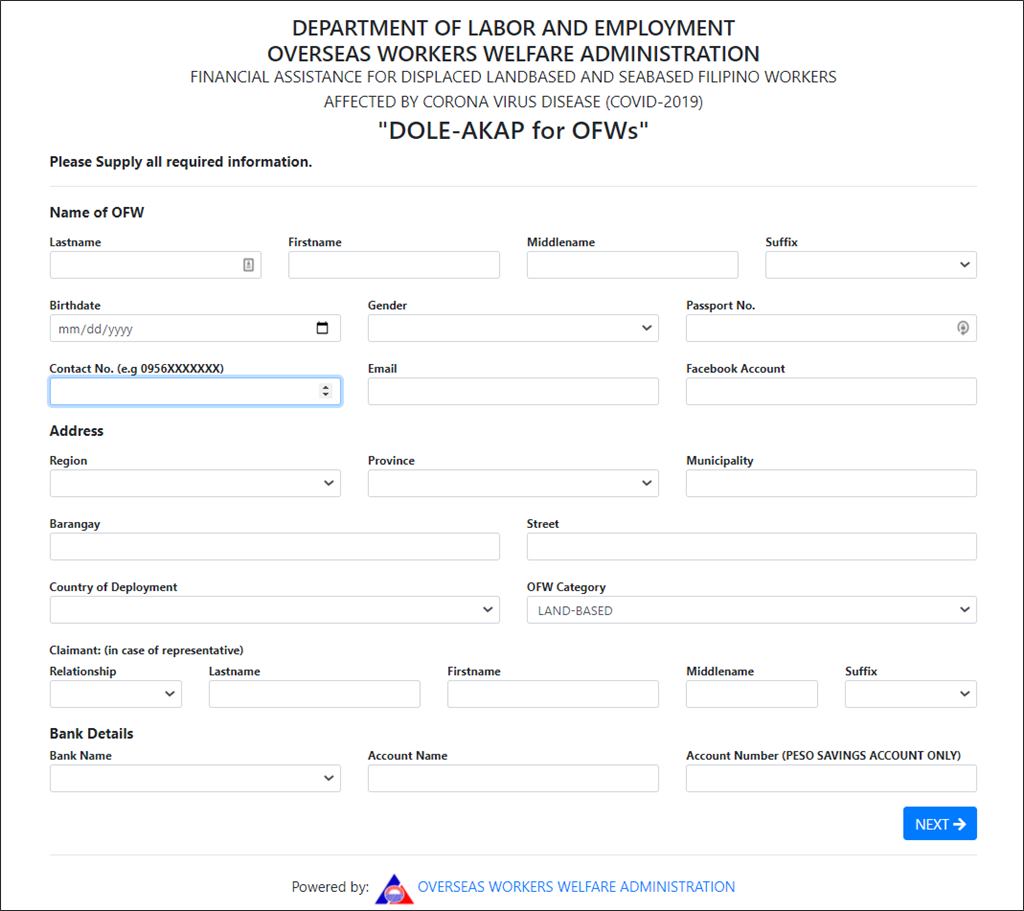Change the OFW Category from LAND-BASED

(x=752, y=609)
